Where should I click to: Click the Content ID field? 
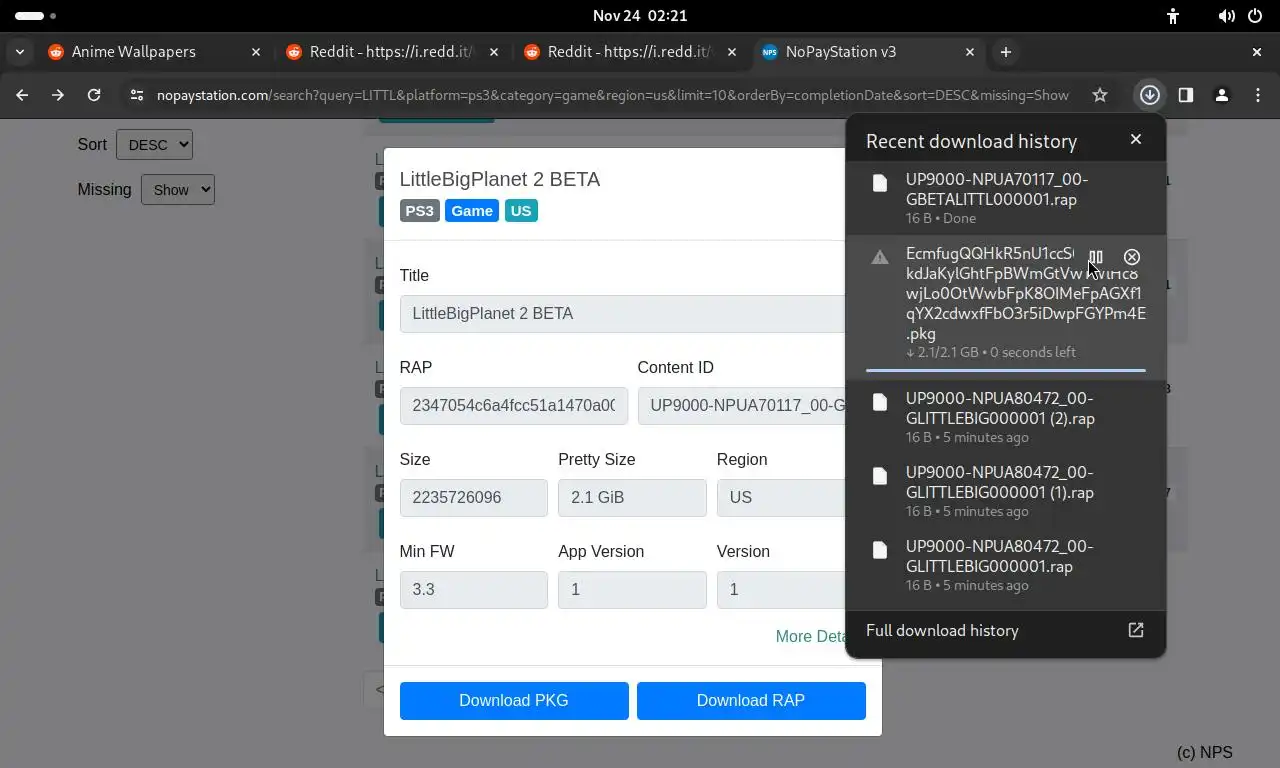tap(742, 406)
